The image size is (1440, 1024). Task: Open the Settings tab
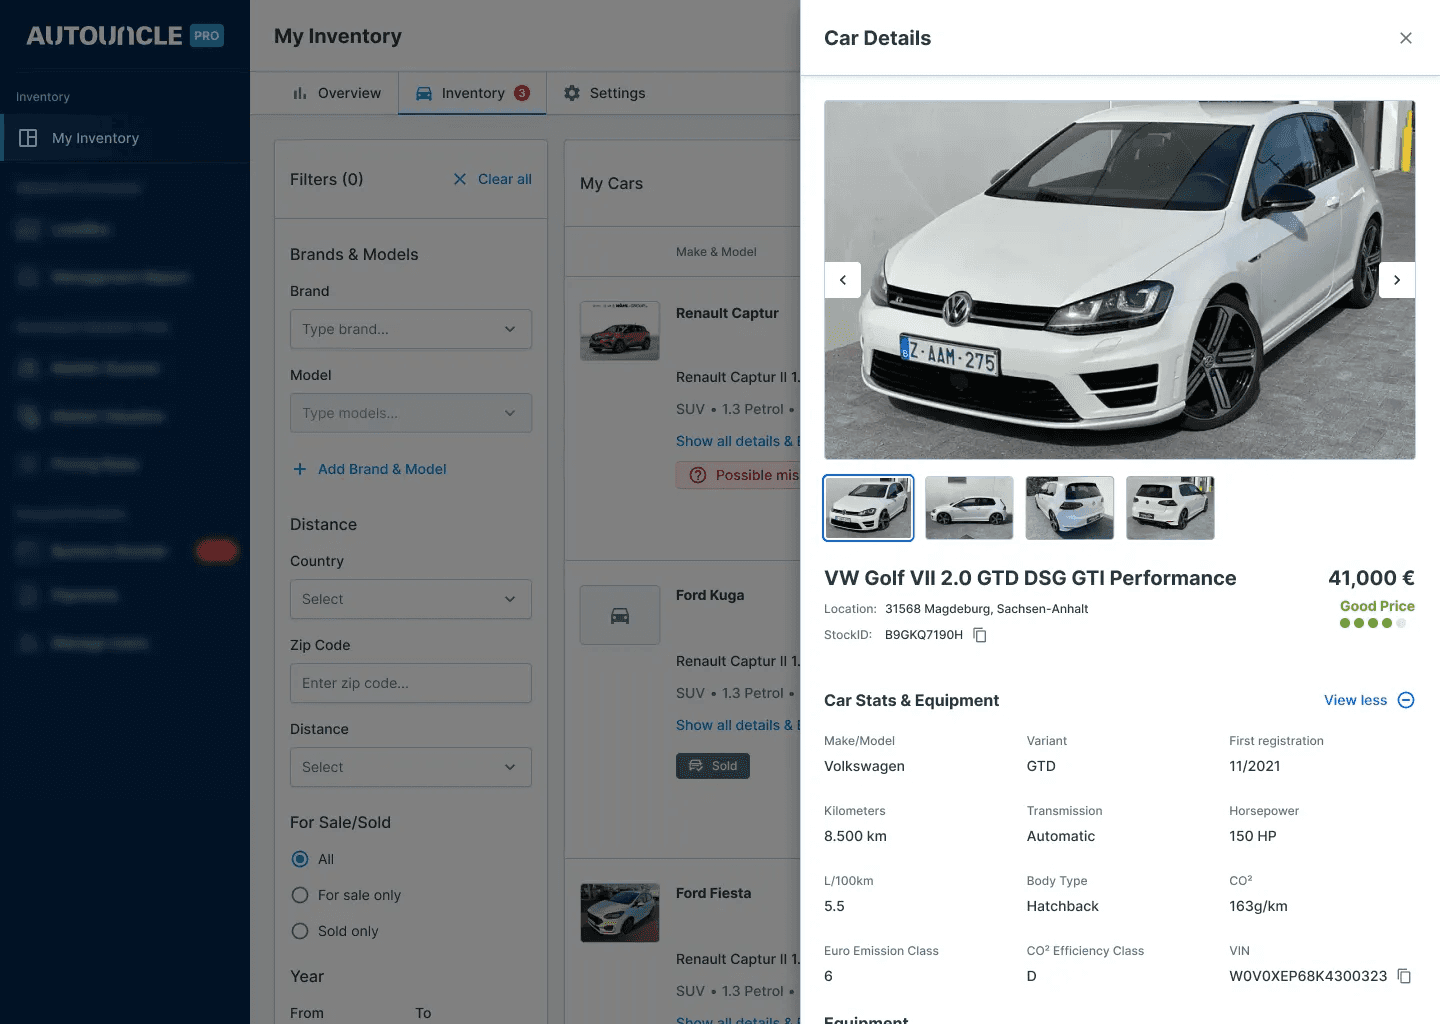[x=604, y=93]
